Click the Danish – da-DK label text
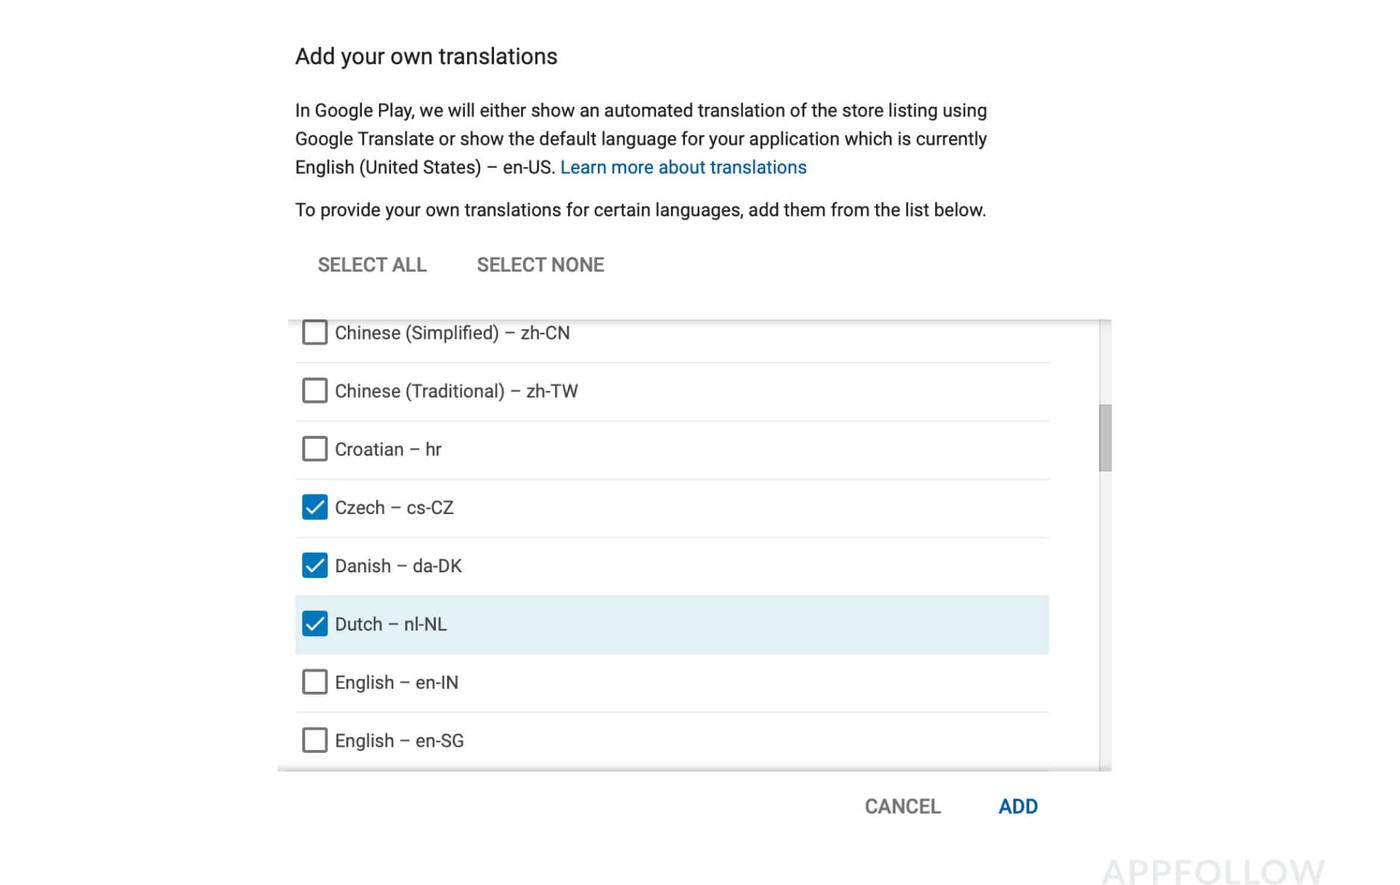1400x885 pixels. click(x=398, y=566)
